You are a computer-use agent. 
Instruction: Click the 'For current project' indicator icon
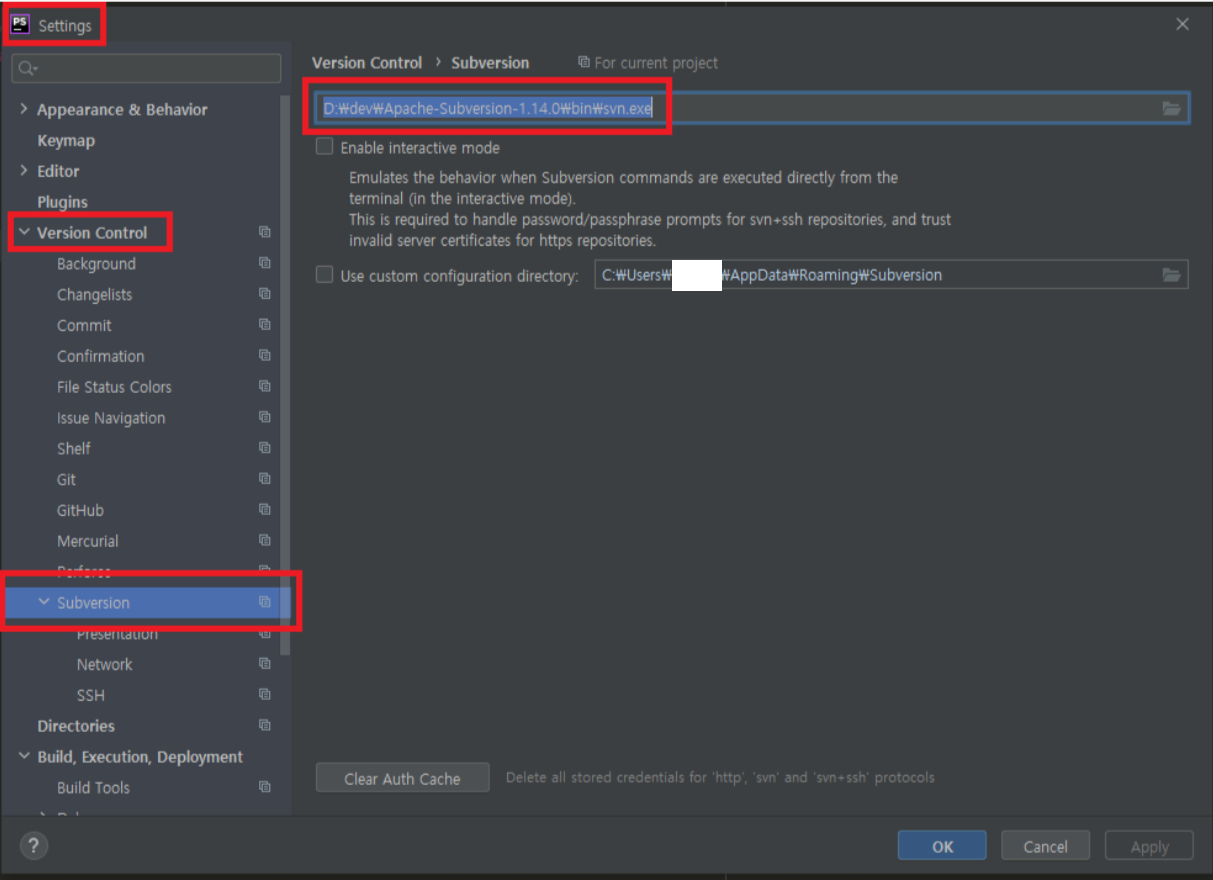click(584, 62)
